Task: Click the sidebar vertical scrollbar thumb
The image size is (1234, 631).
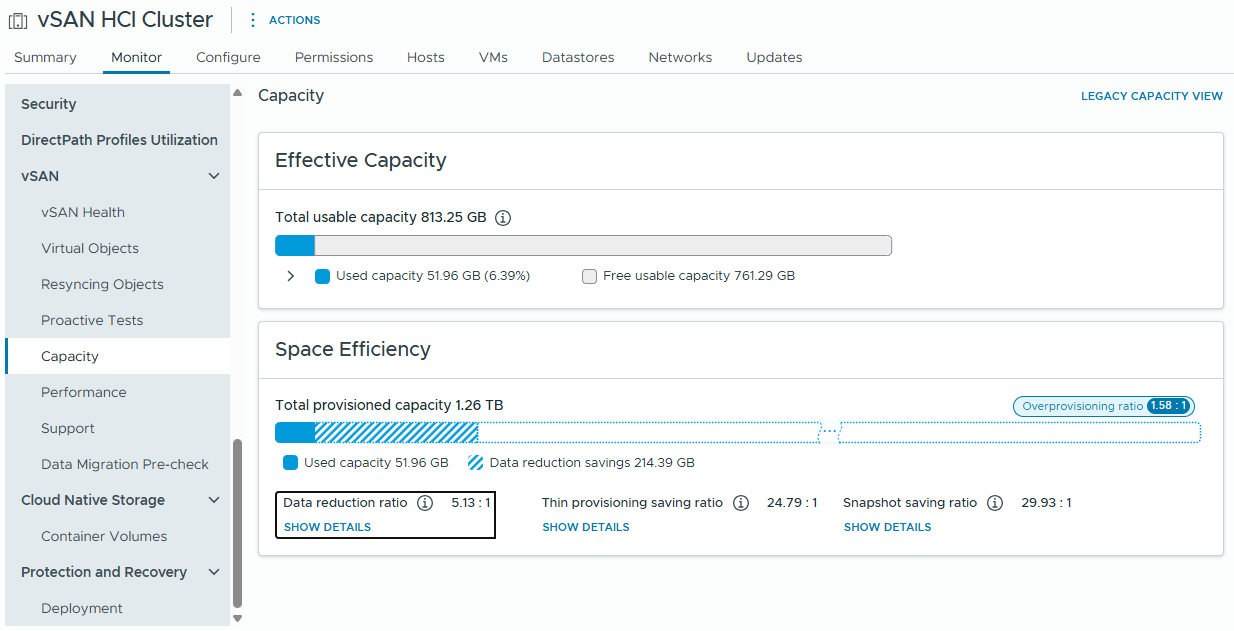Action: (x=237, y=523)
